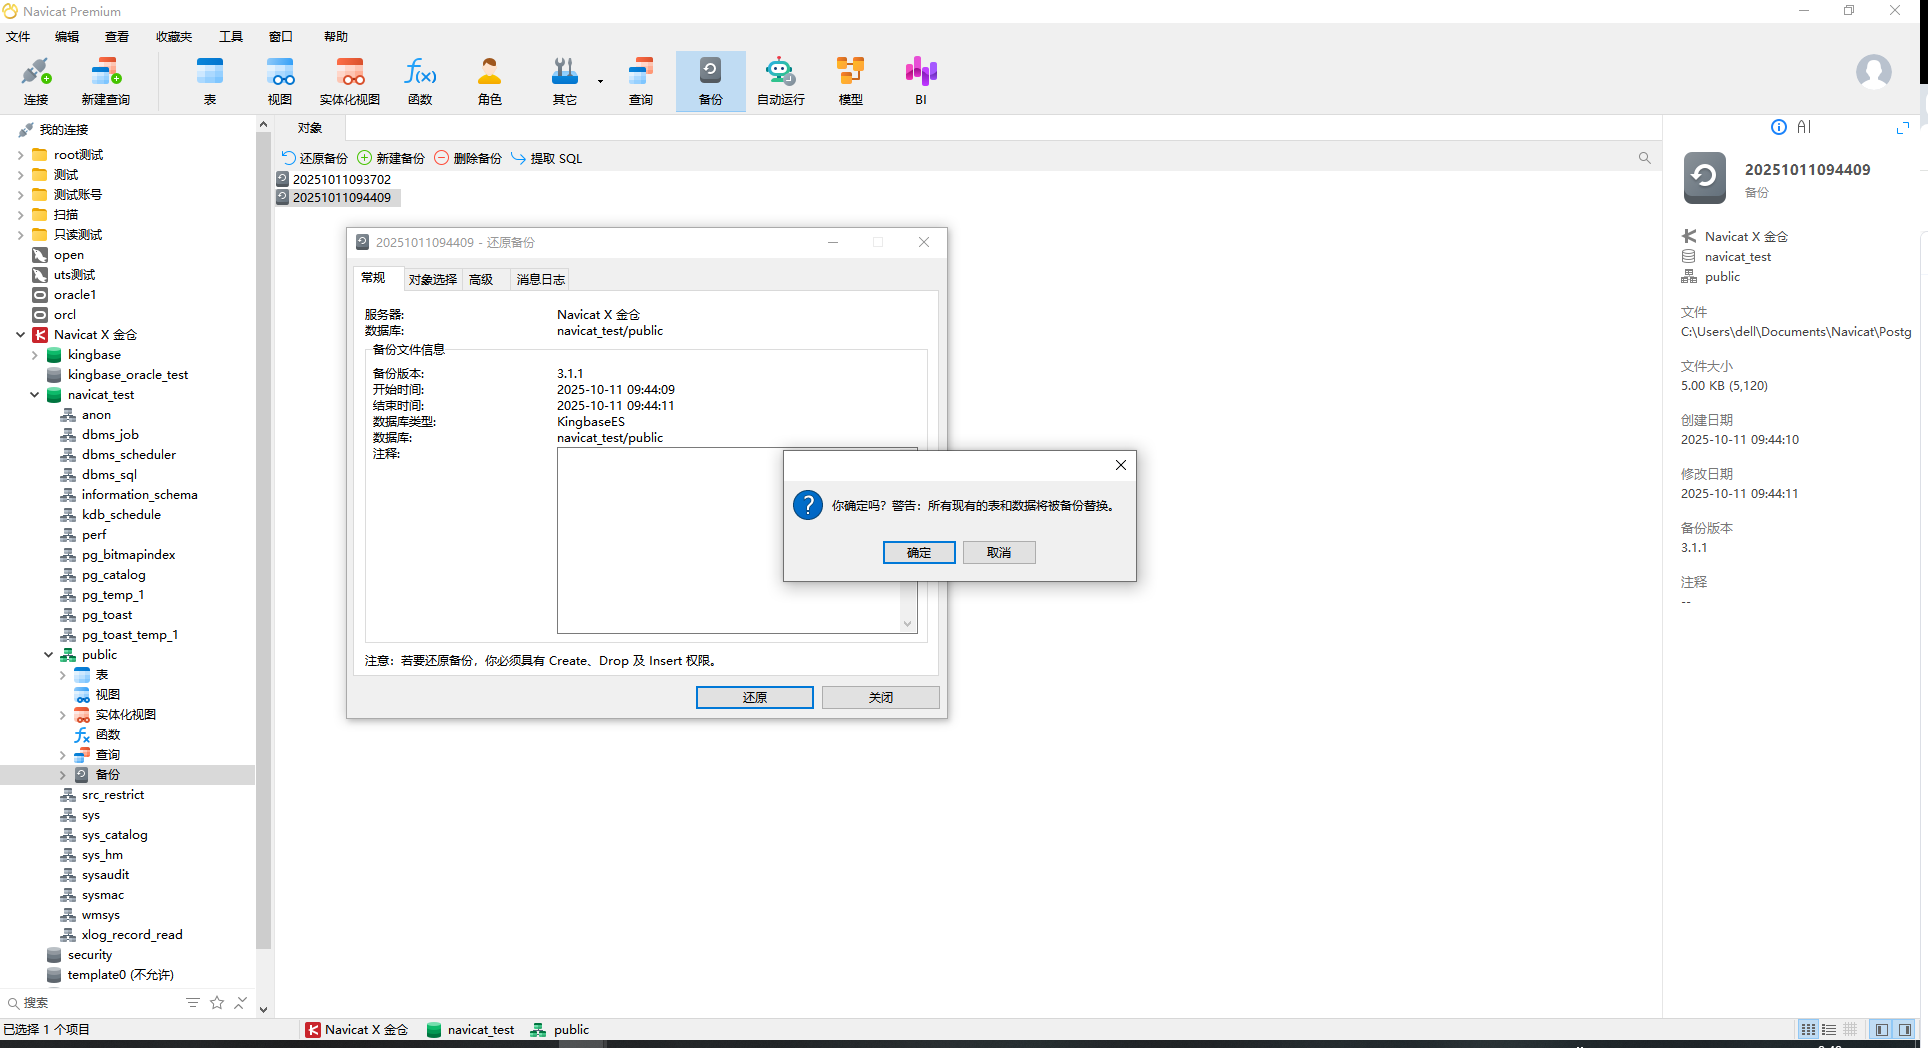Open the 文件 menu
This screenshot has height=1048, width=1928.
click(x=18, y=37)
